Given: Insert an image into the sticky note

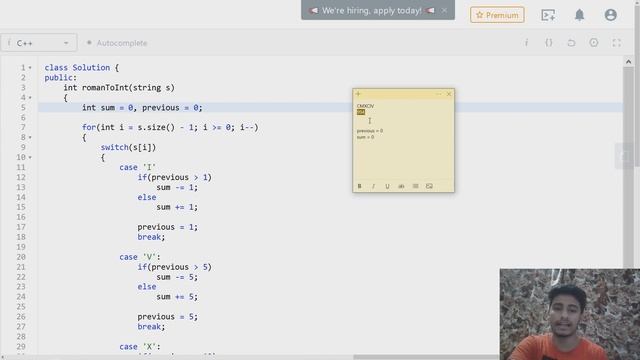Looking at the screenshot, I should pos(429,186).
